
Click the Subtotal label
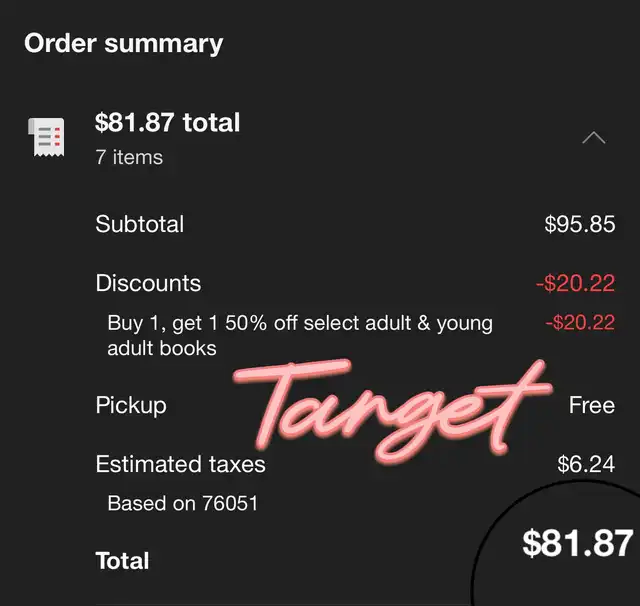click(x=140, y=224)
